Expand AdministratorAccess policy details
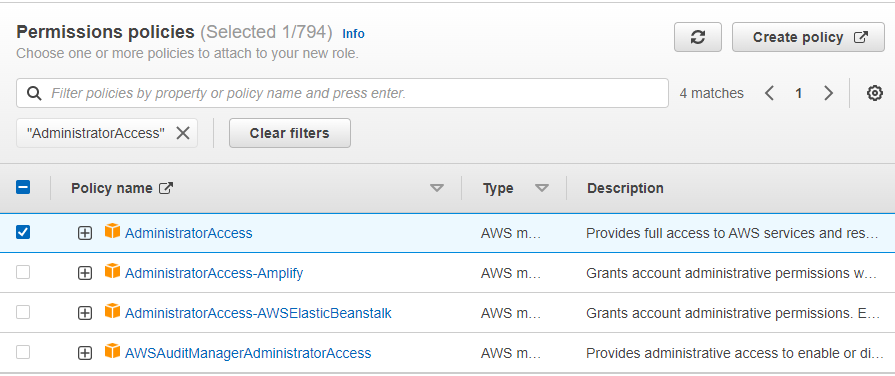 [x=84, y=233]
